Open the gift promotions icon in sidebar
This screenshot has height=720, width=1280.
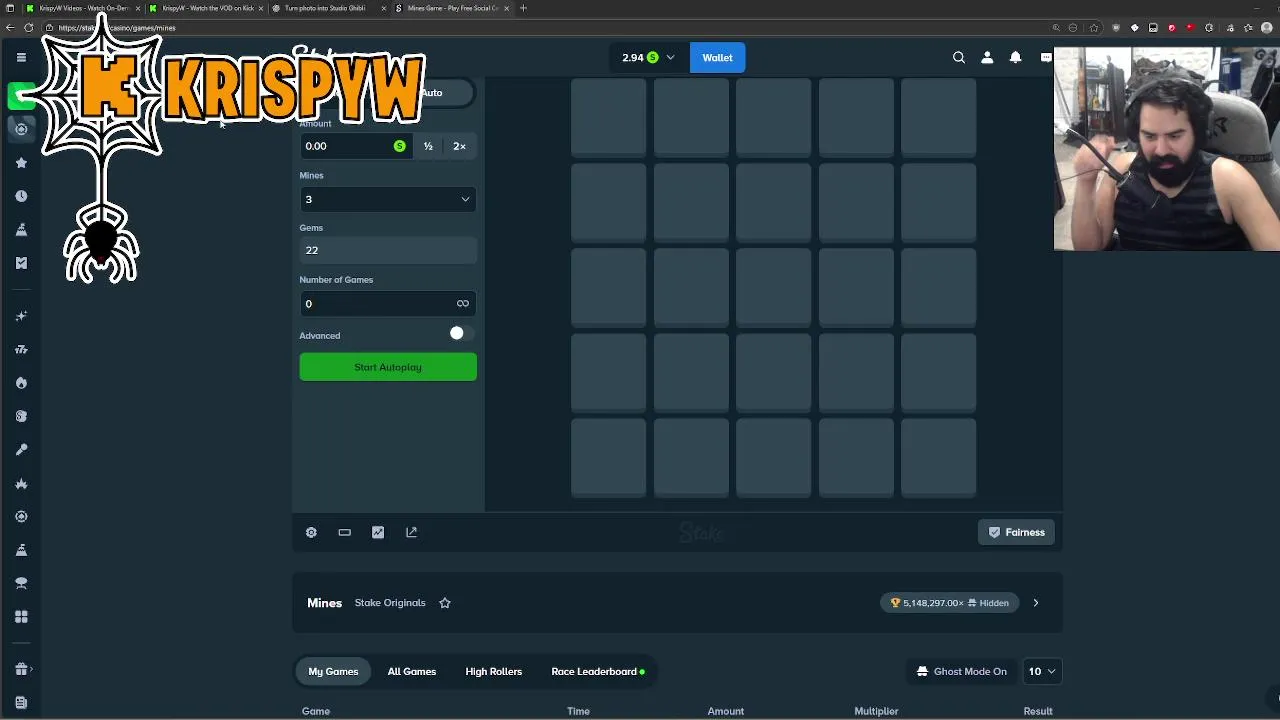21,669
